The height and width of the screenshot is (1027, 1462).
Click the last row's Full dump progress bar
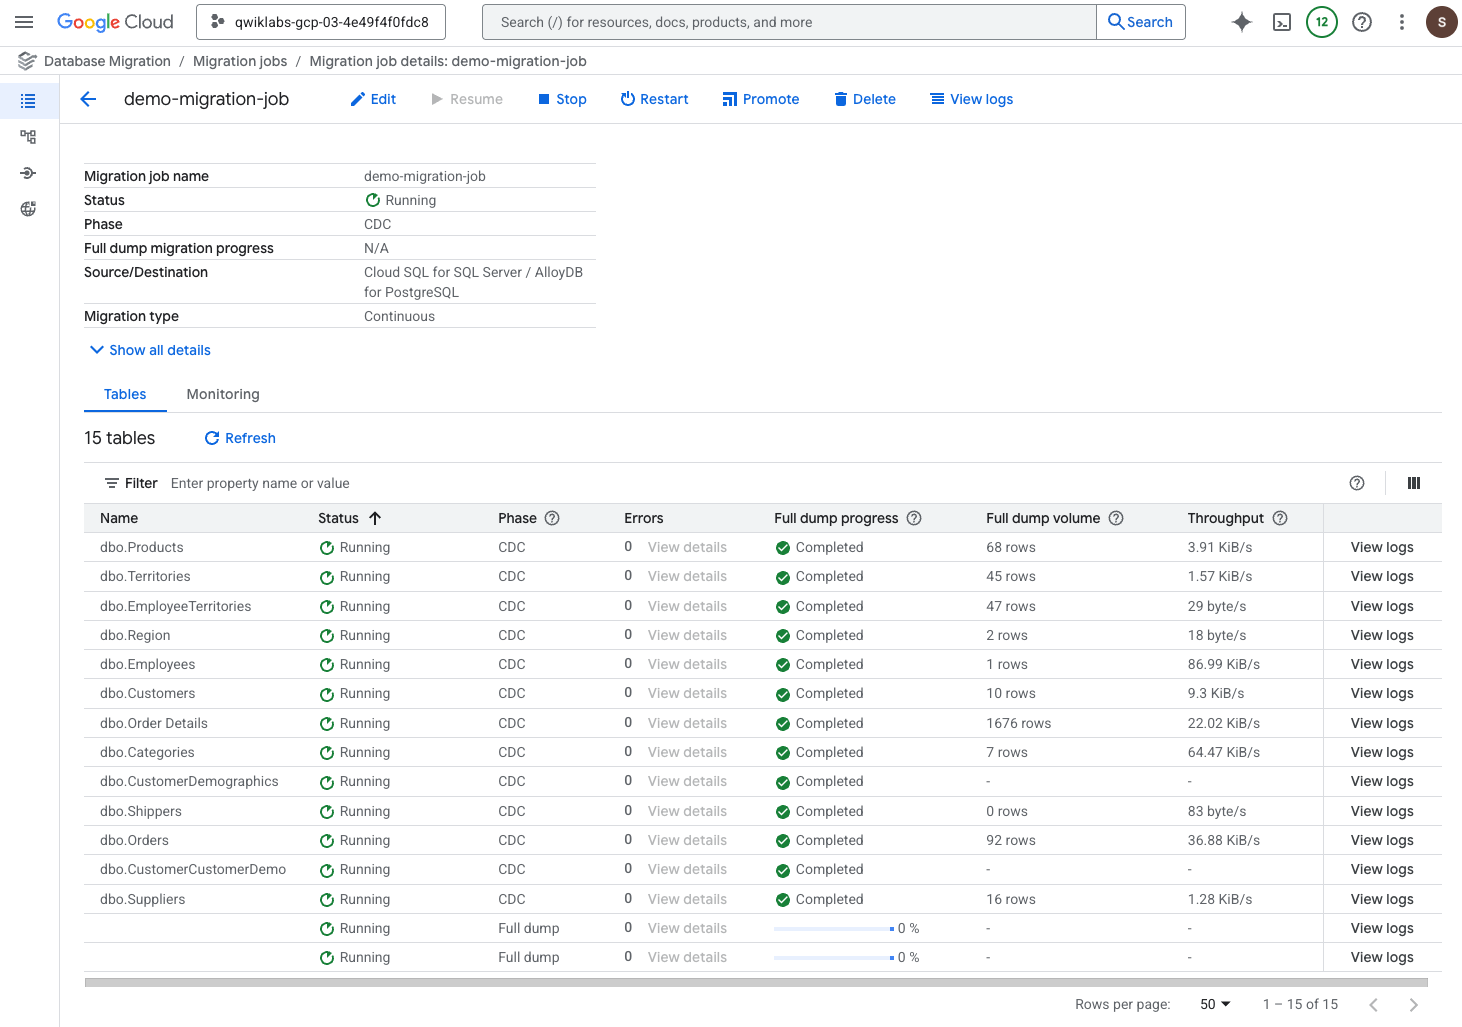[x=834, y=957]
